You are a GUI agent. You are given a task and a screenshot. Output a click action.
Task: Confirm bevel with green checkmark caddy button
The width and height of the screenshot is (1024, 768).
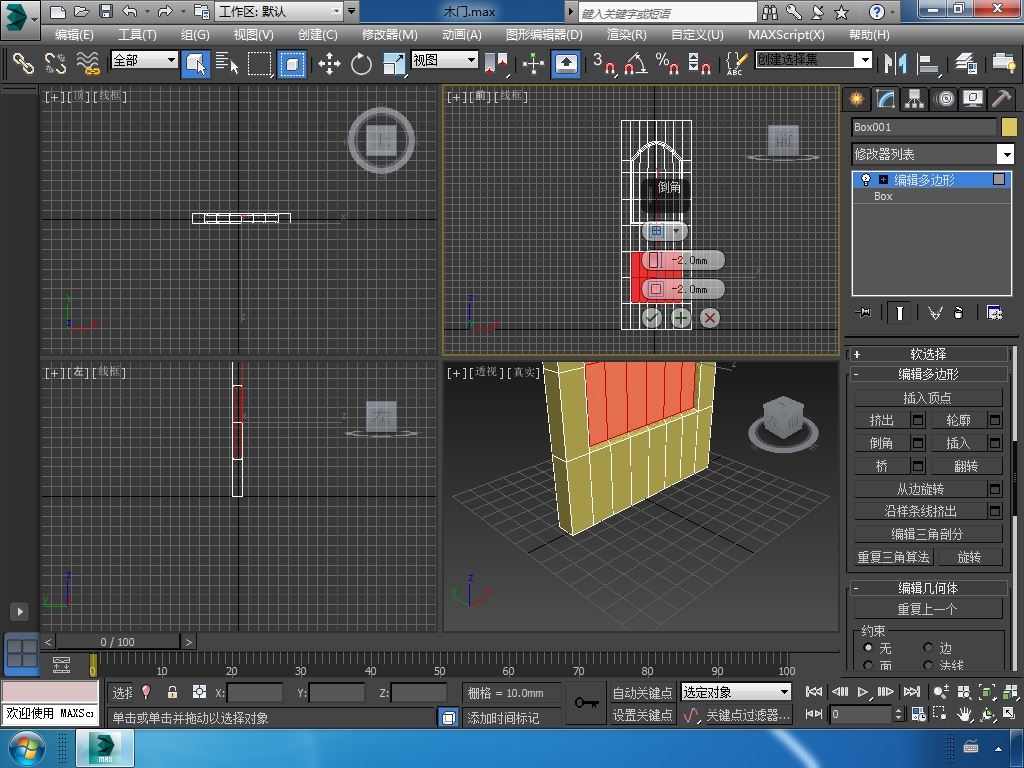(652, 318)
